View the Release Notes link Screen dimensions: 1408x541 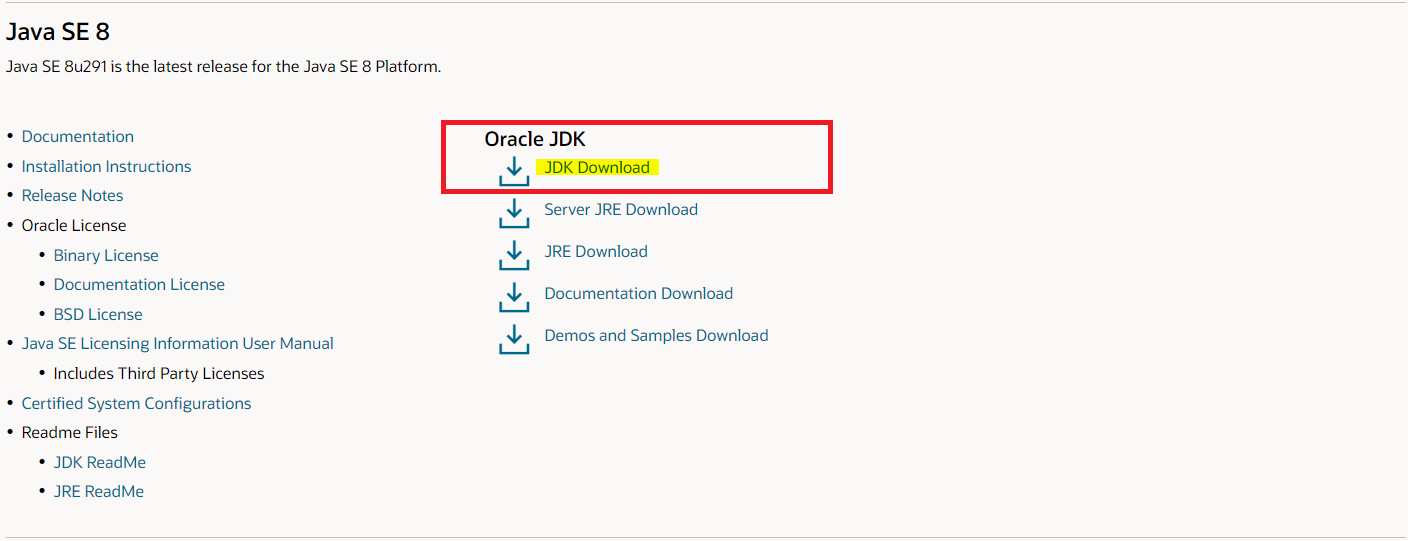[73, 195]
